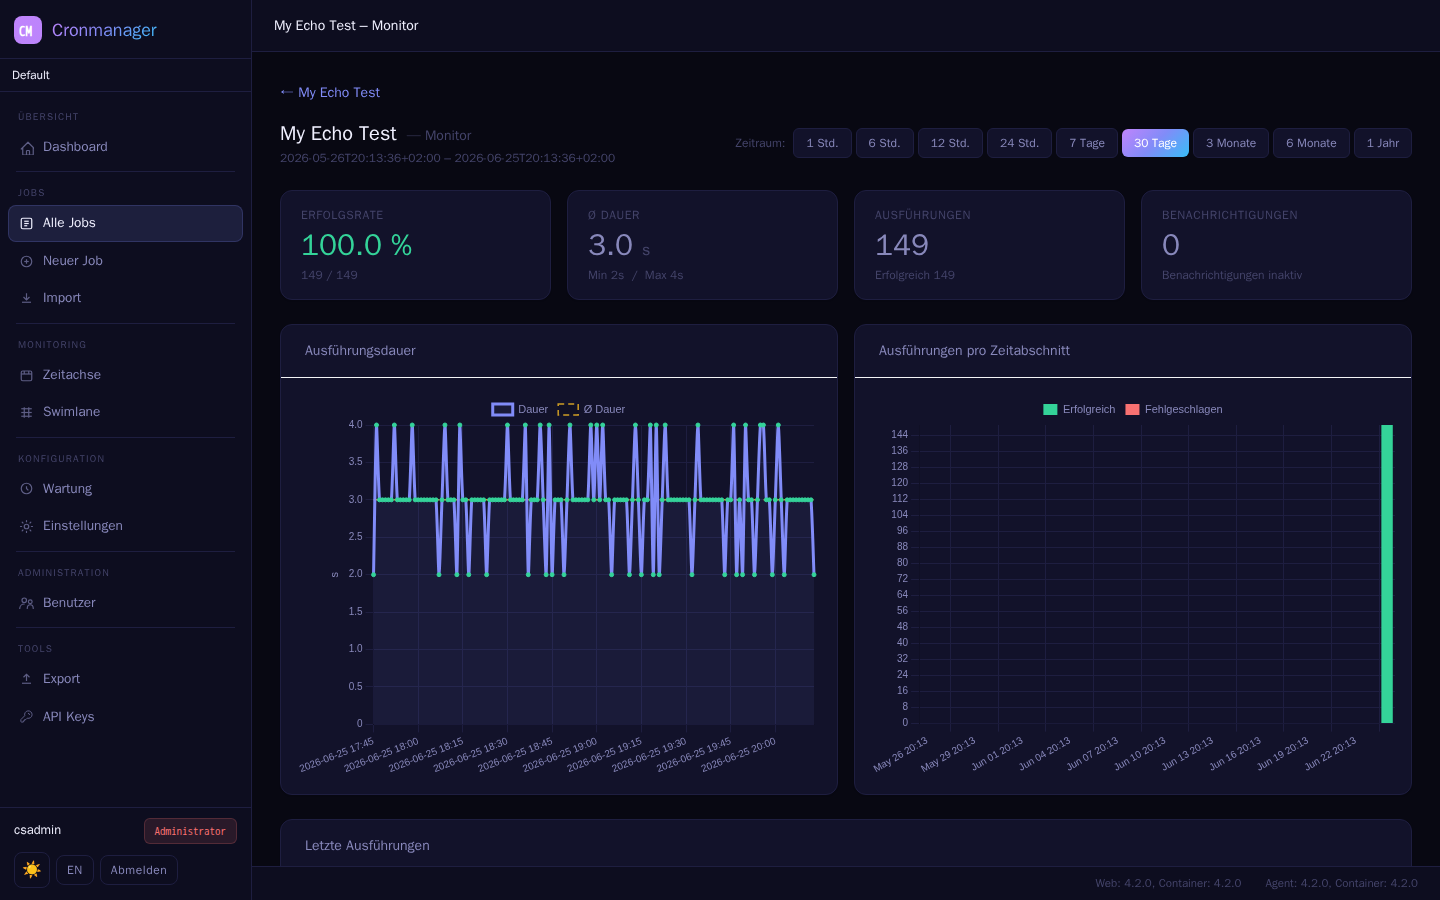Screen dimensions: 1440x900
Task: Open Alle Jobs in the sidebar
Action: coord(125,223)
